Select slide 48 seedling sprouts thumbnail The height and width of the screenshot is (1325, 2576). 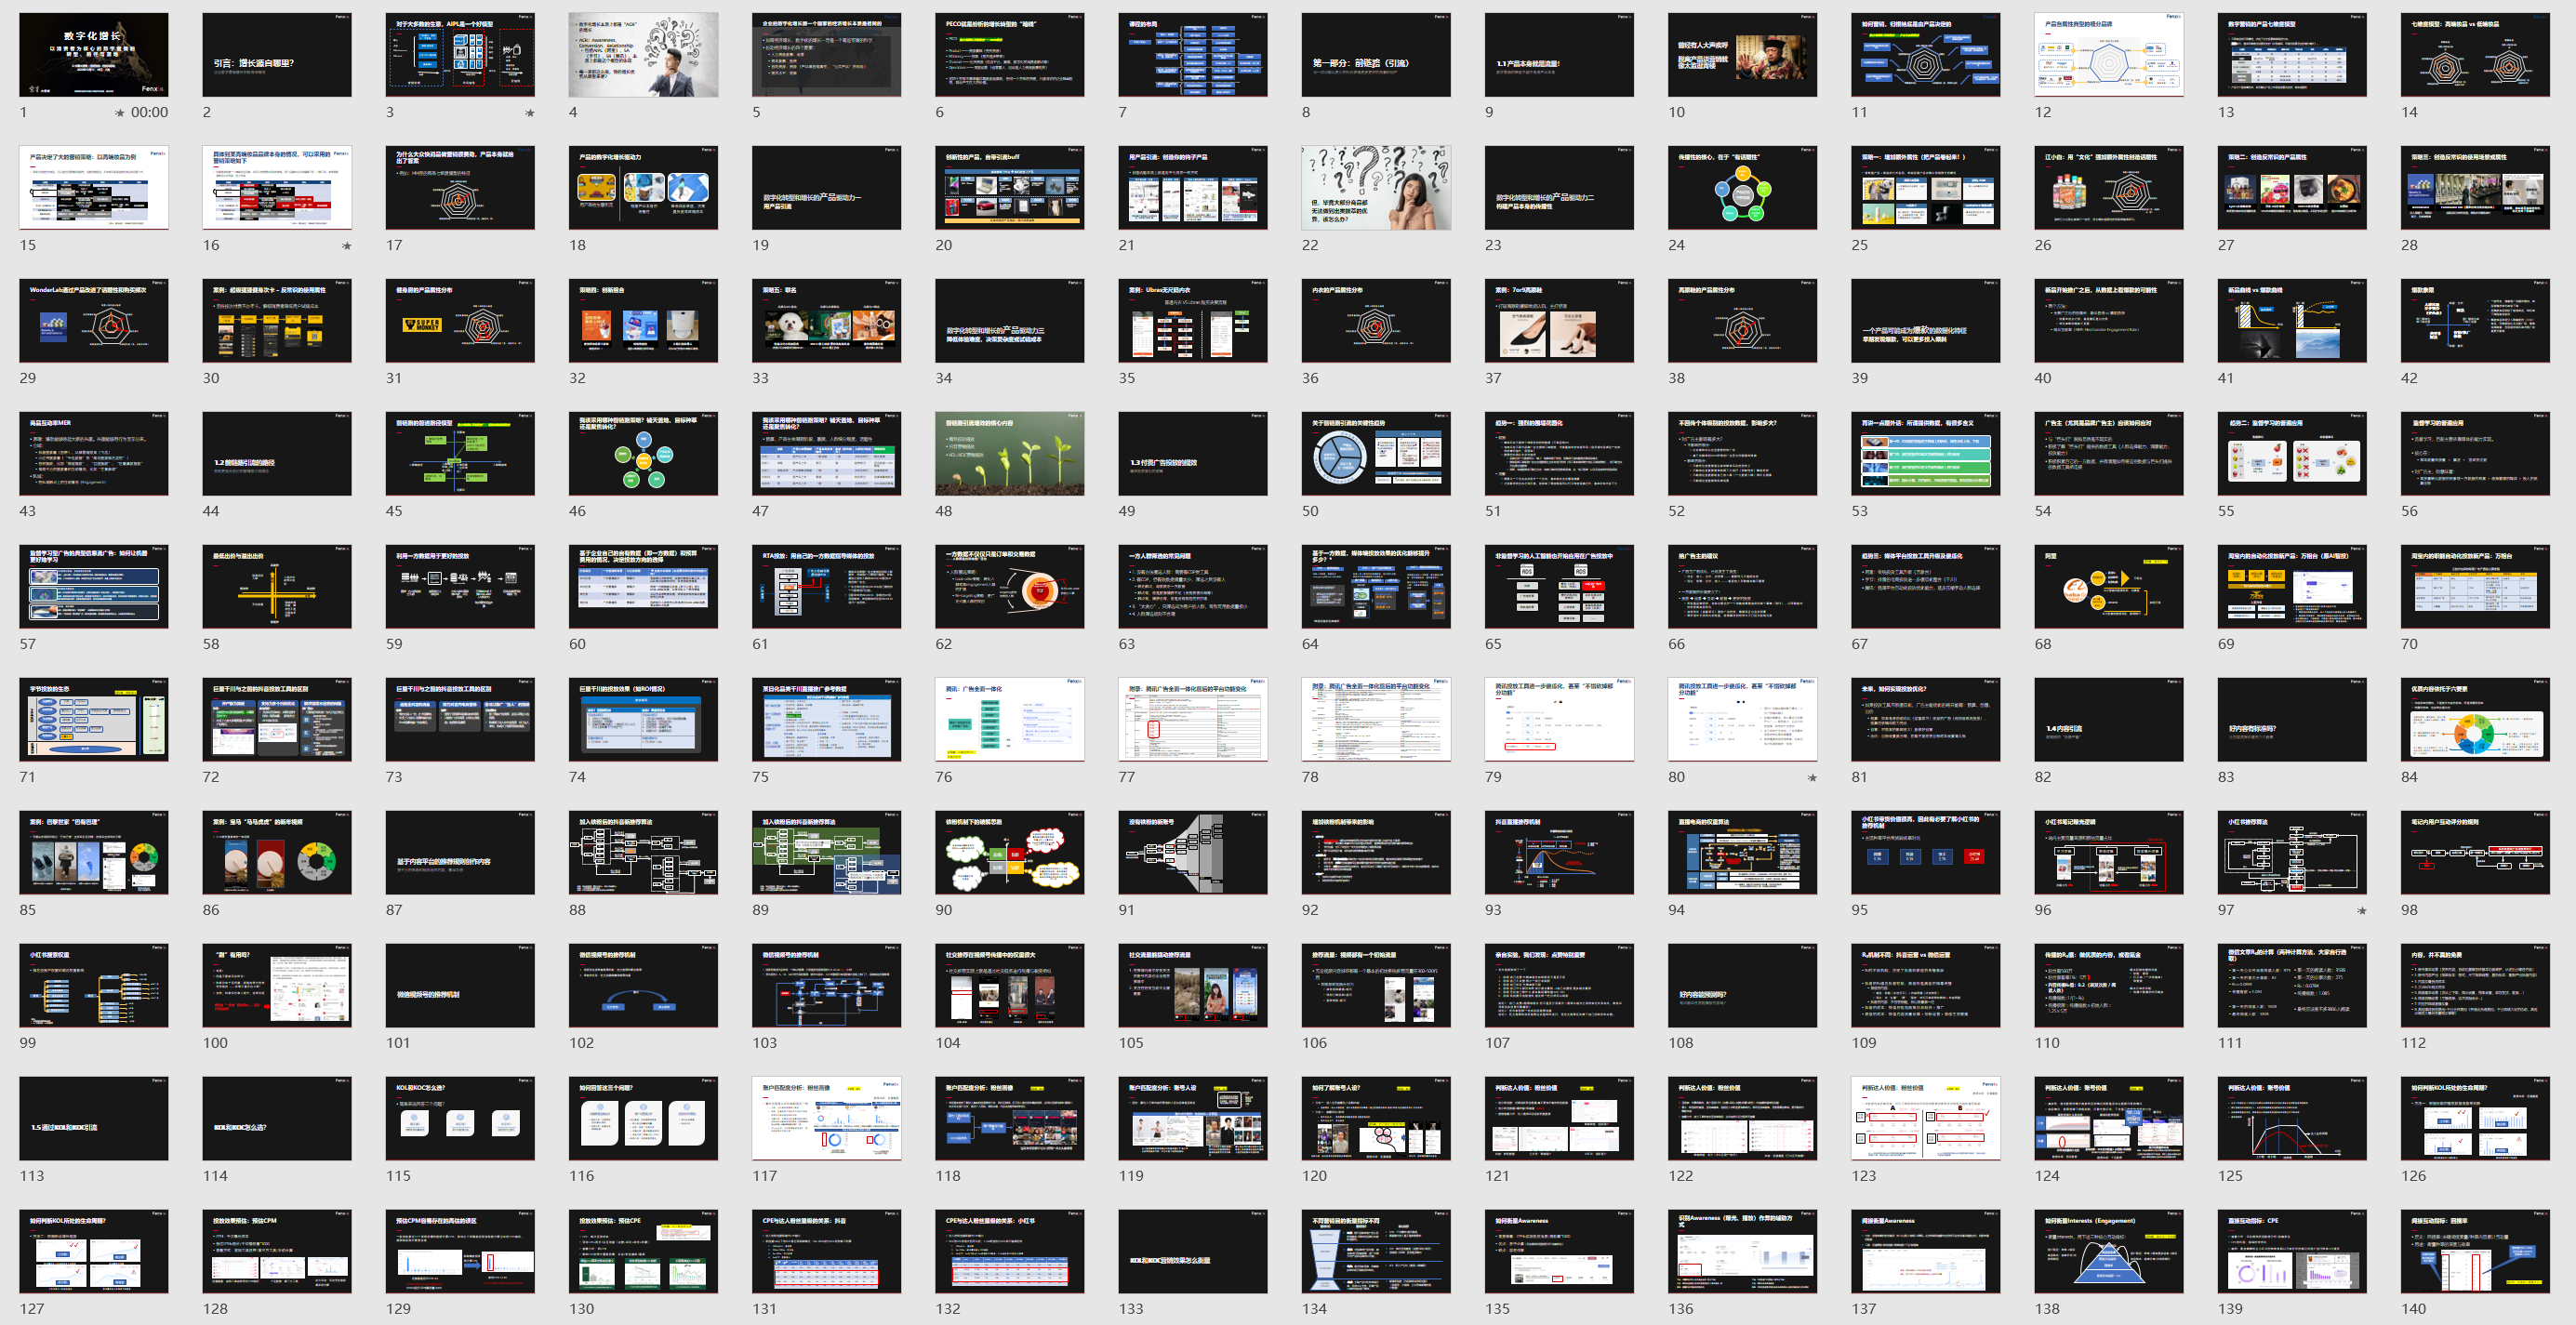pyautogui.click(x=1009, y=454)
